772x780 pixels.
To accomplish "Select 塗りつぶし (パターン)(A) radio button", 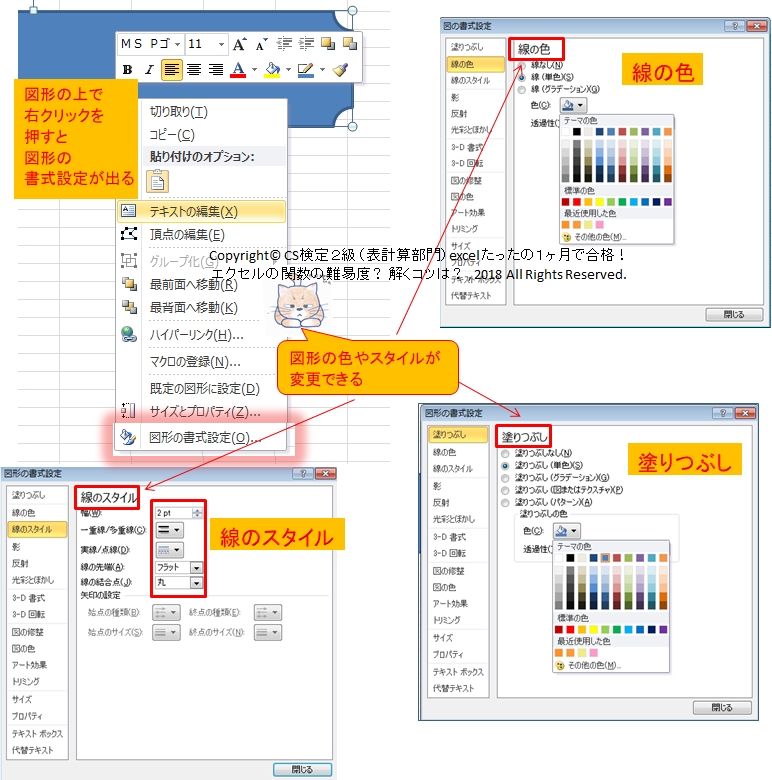I will (x=505, y=502).
